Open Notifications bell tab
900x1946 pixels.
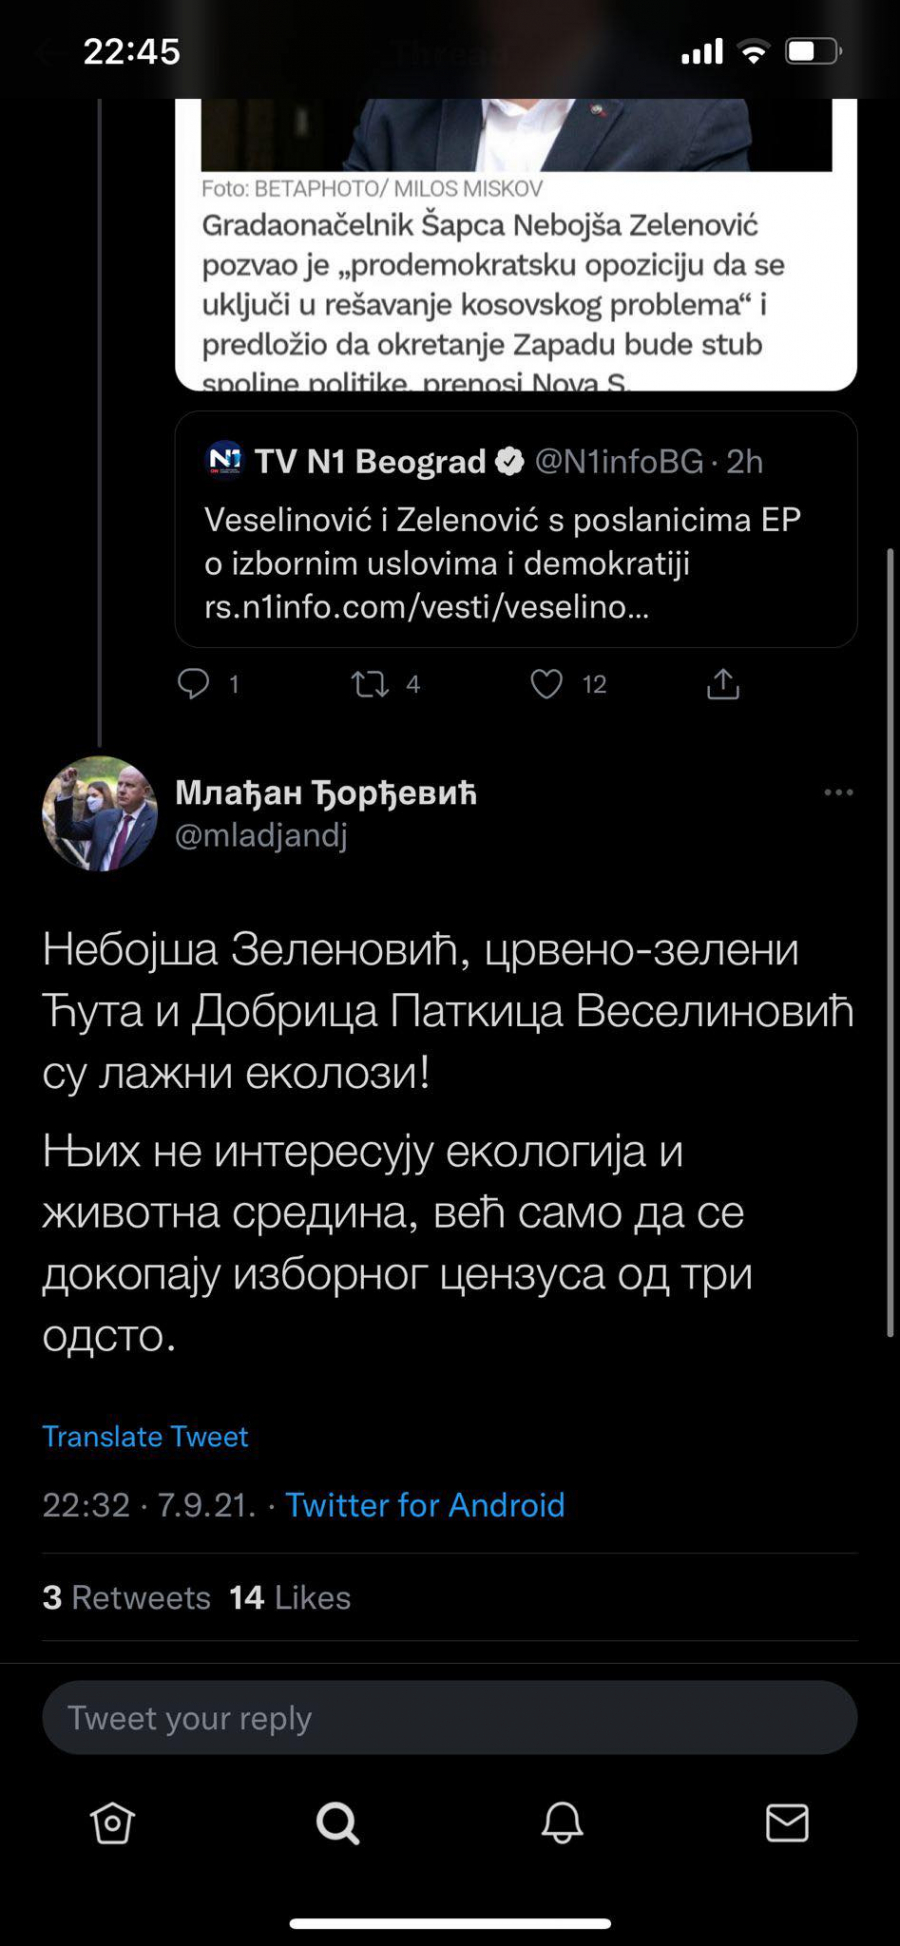(562, 1823)
